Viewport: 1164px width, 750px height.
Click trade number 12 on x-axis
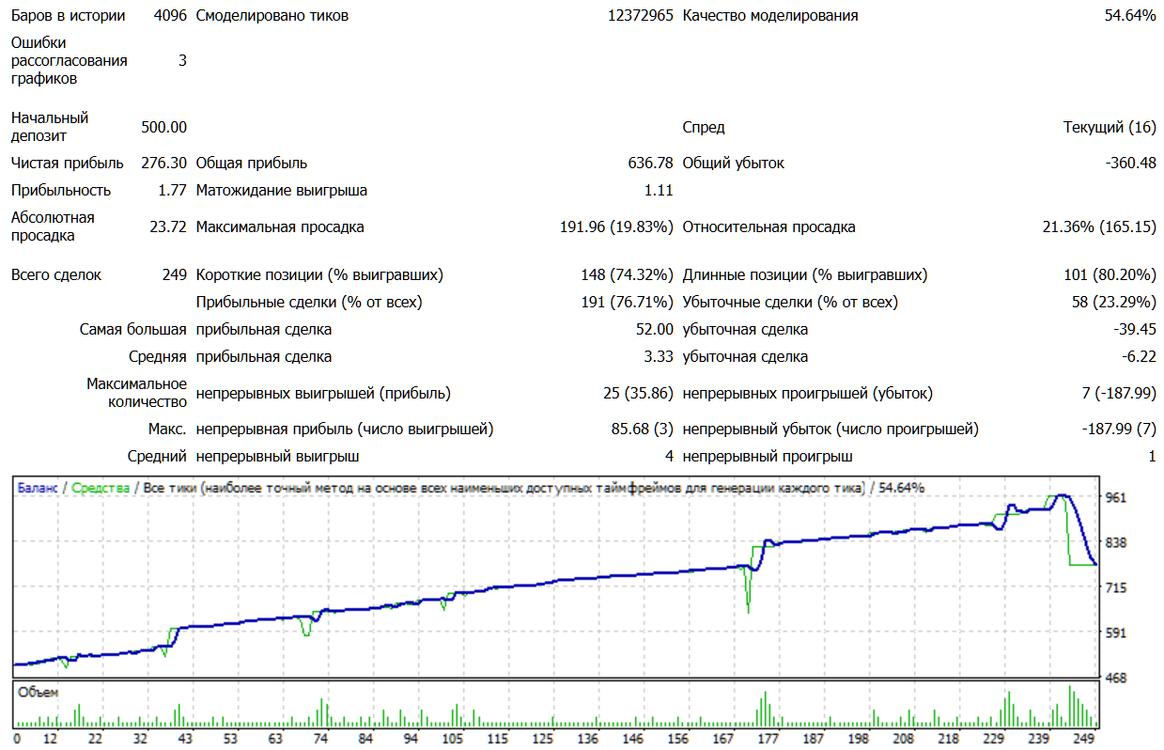[50, 739]
